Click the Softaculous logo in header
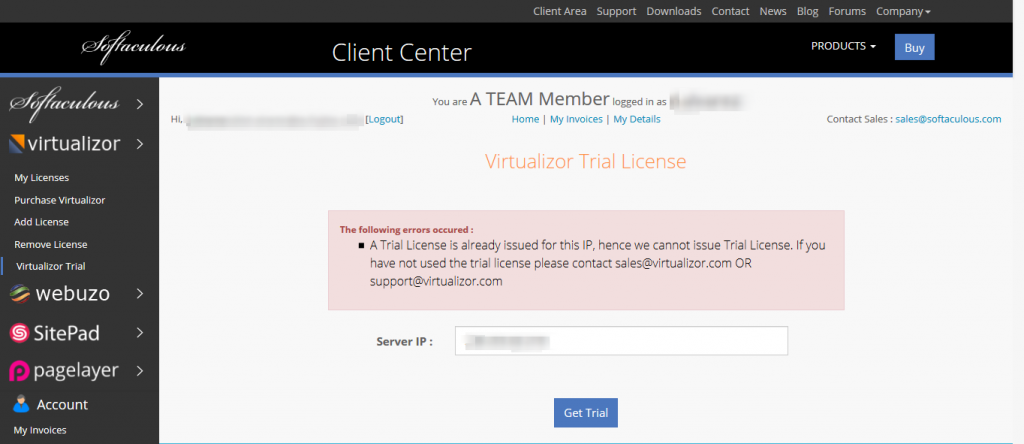 (x=134, y=47)
